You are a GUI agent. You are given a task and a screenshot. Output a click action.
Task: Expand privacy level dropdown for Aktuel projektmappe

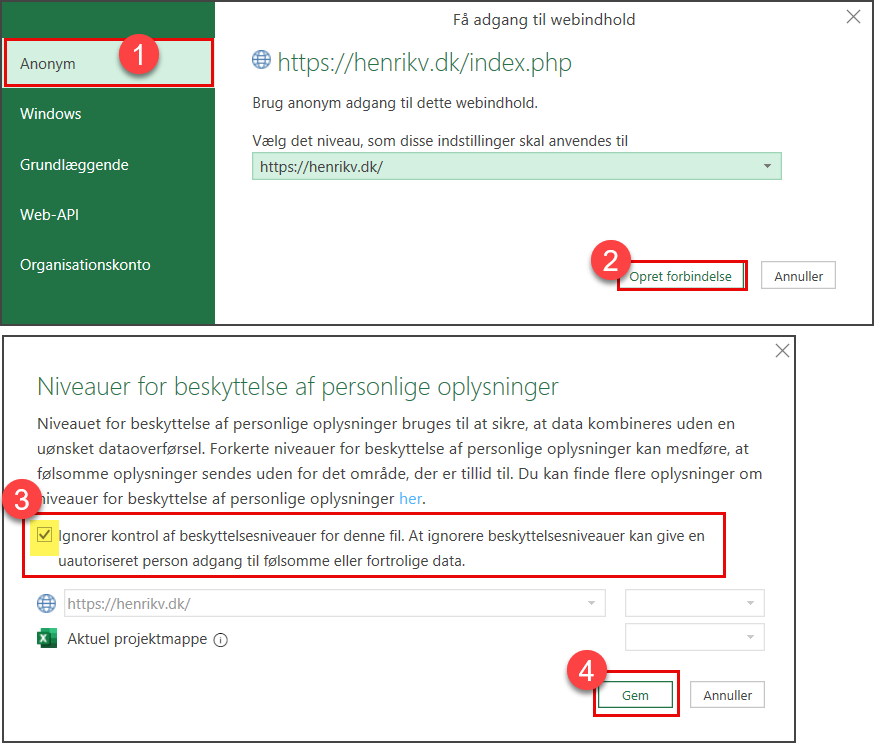coord(695,637)
